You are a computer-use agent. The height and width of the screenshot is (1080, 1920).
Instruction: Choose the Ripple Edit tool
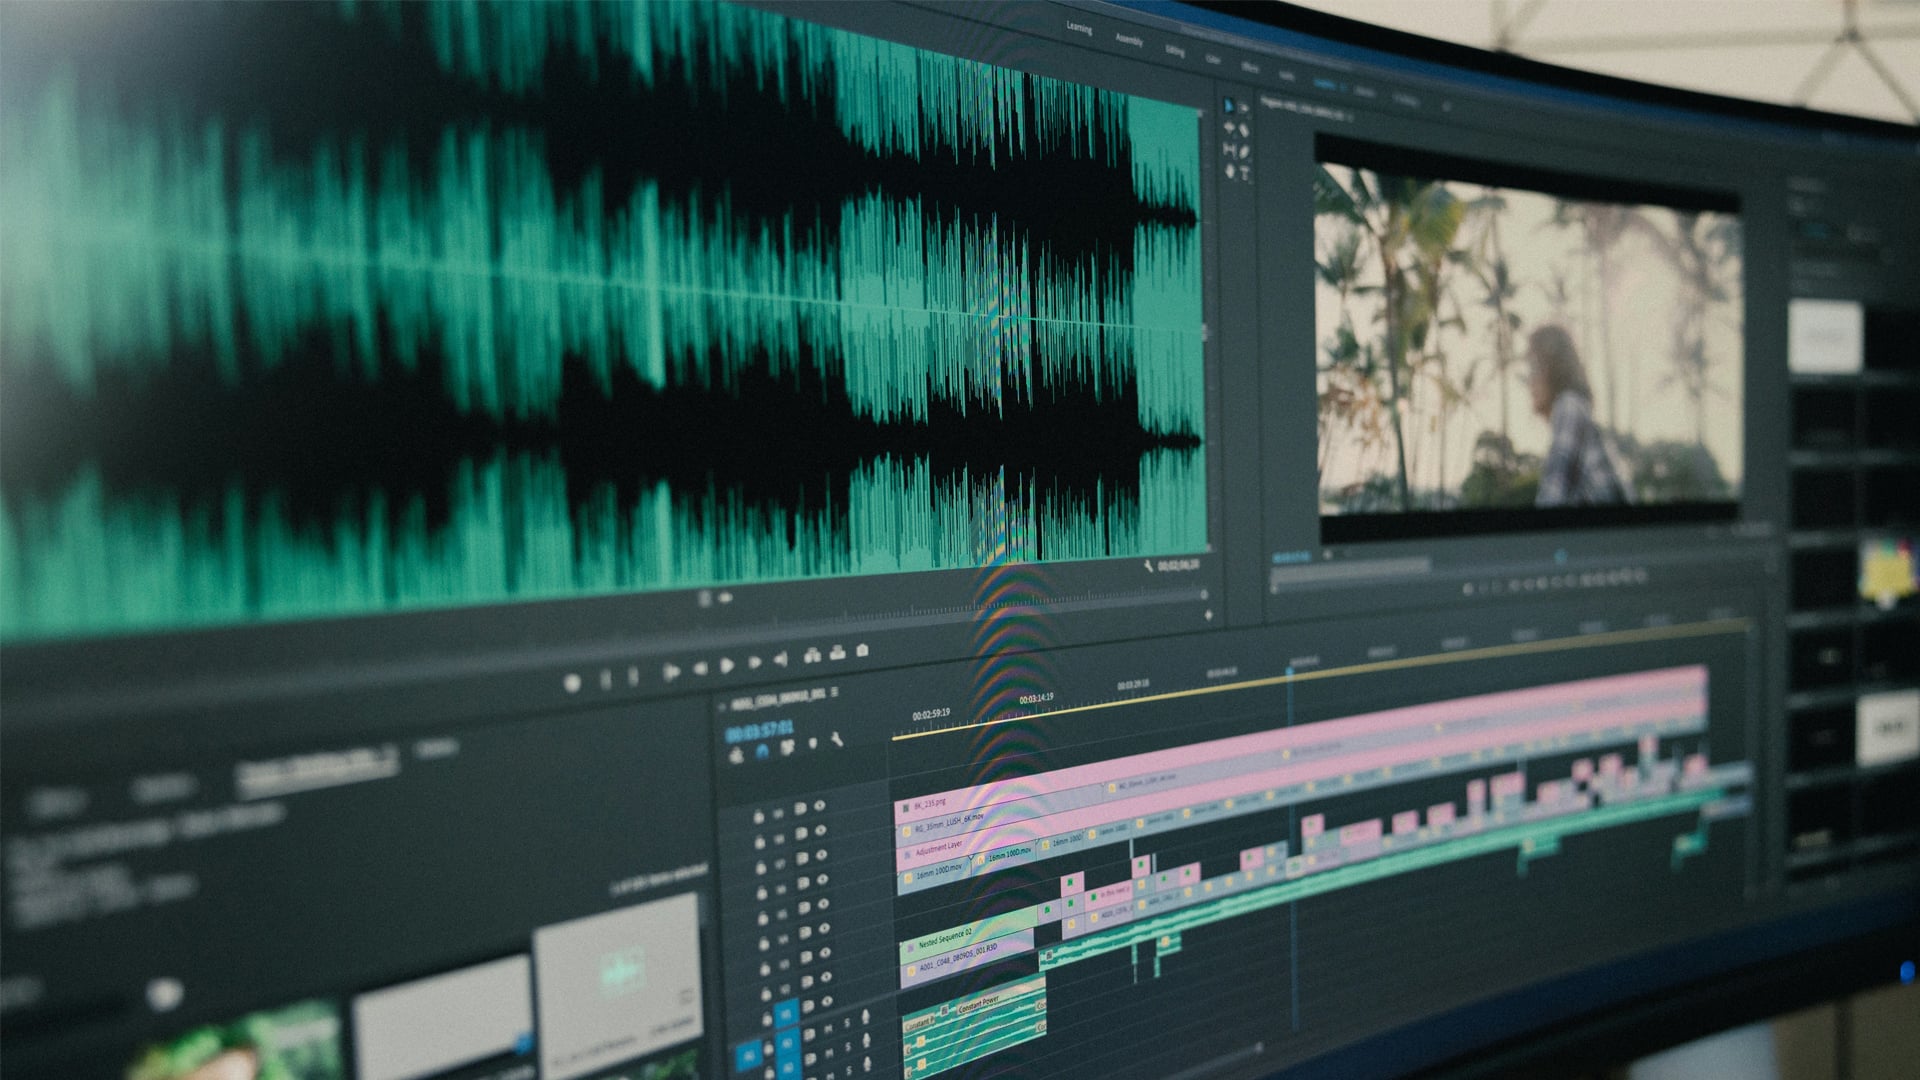click(x=1229, y=127)
